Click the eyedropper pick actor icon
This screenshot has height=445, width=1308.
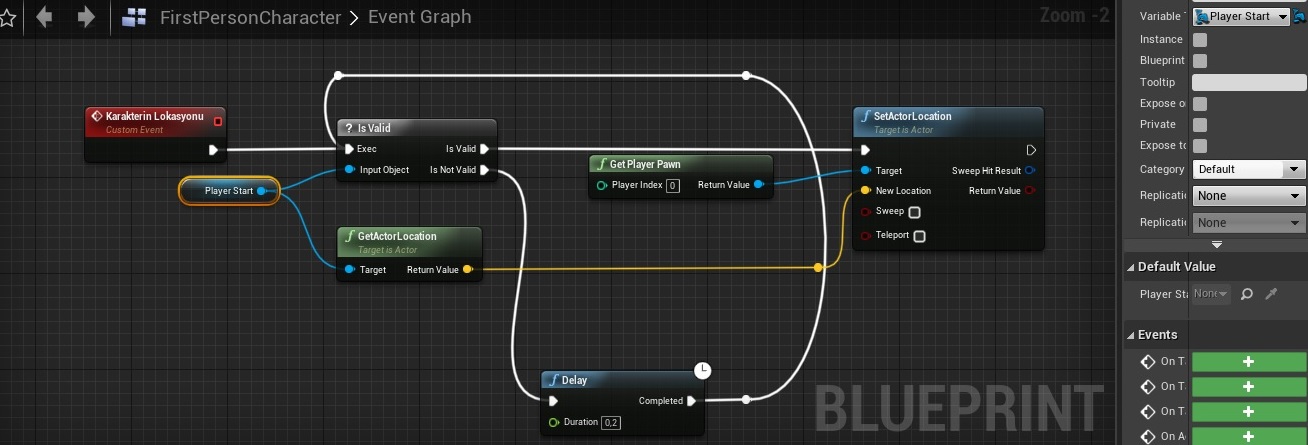pyautogui.click(x=1271, y=294)
